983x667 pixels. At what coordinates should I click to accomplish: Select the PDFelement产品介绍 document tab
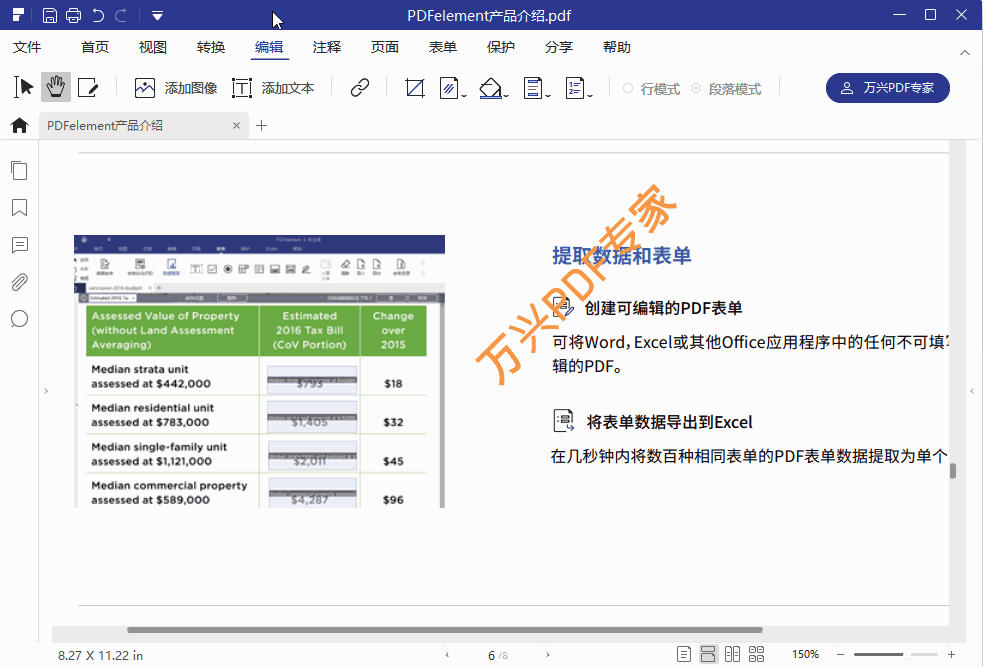(x=144, y=125)
